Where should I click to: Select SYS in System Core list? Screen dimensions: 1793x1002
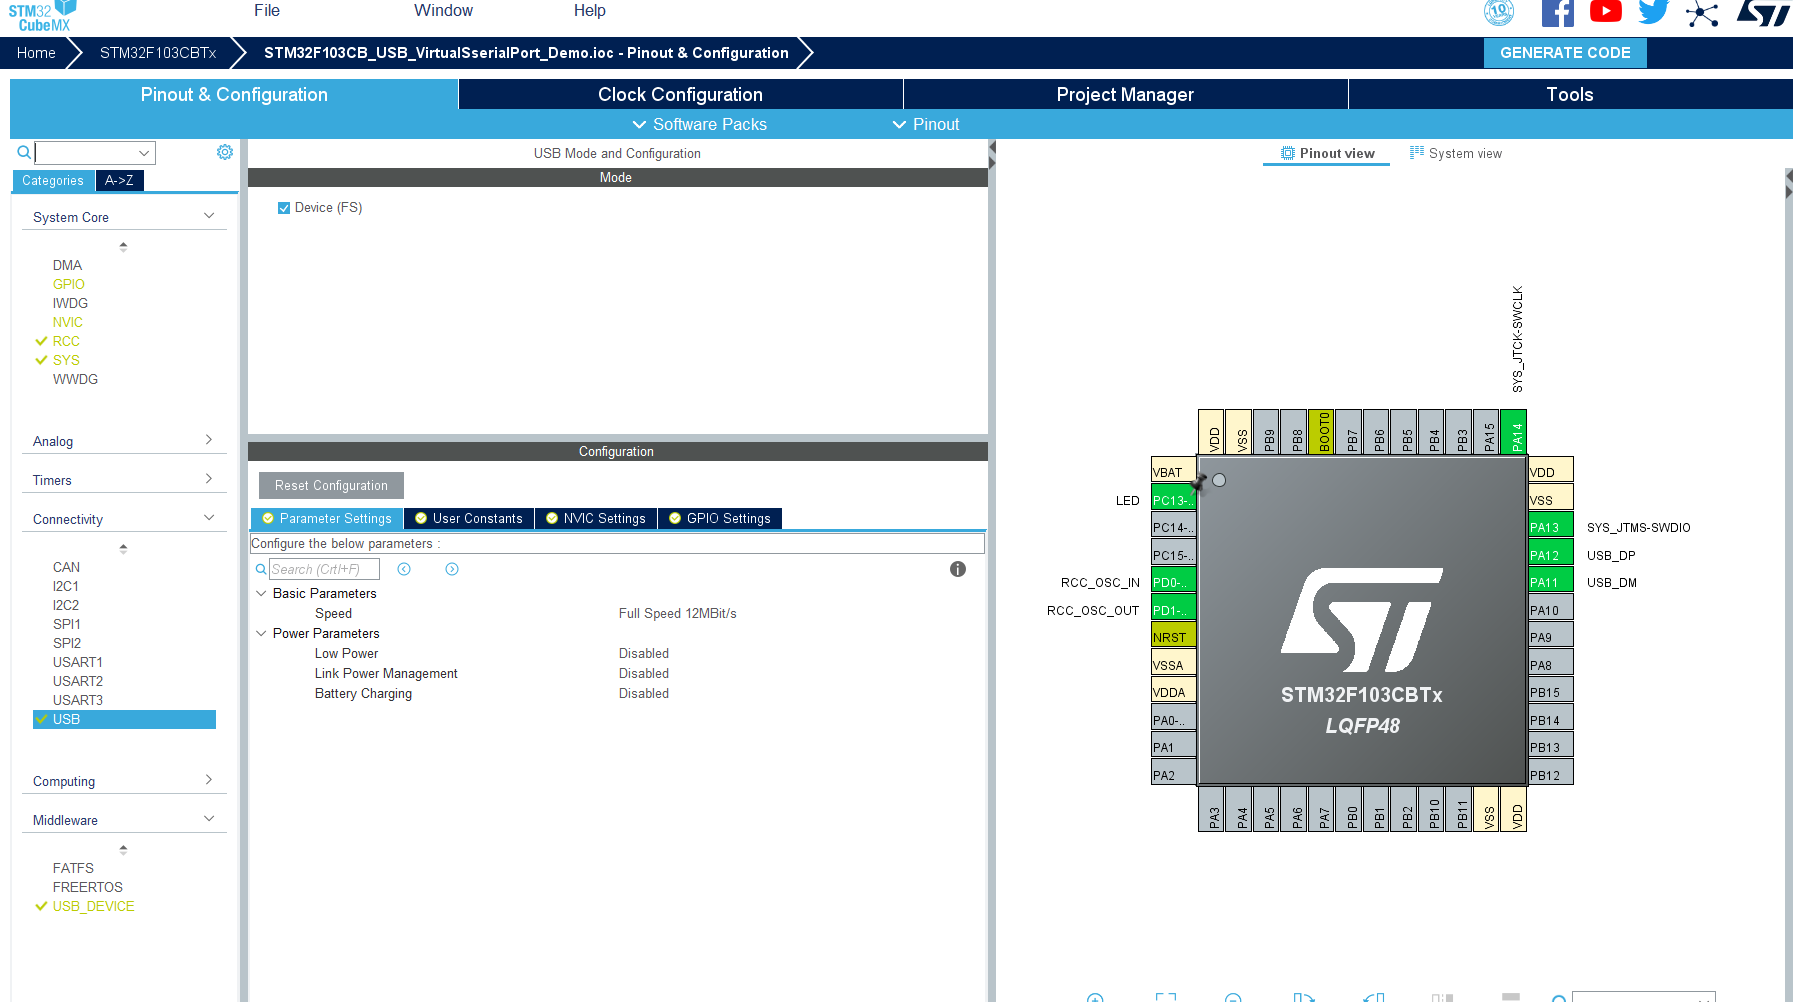pyautogui.click(x=66, y=360)
